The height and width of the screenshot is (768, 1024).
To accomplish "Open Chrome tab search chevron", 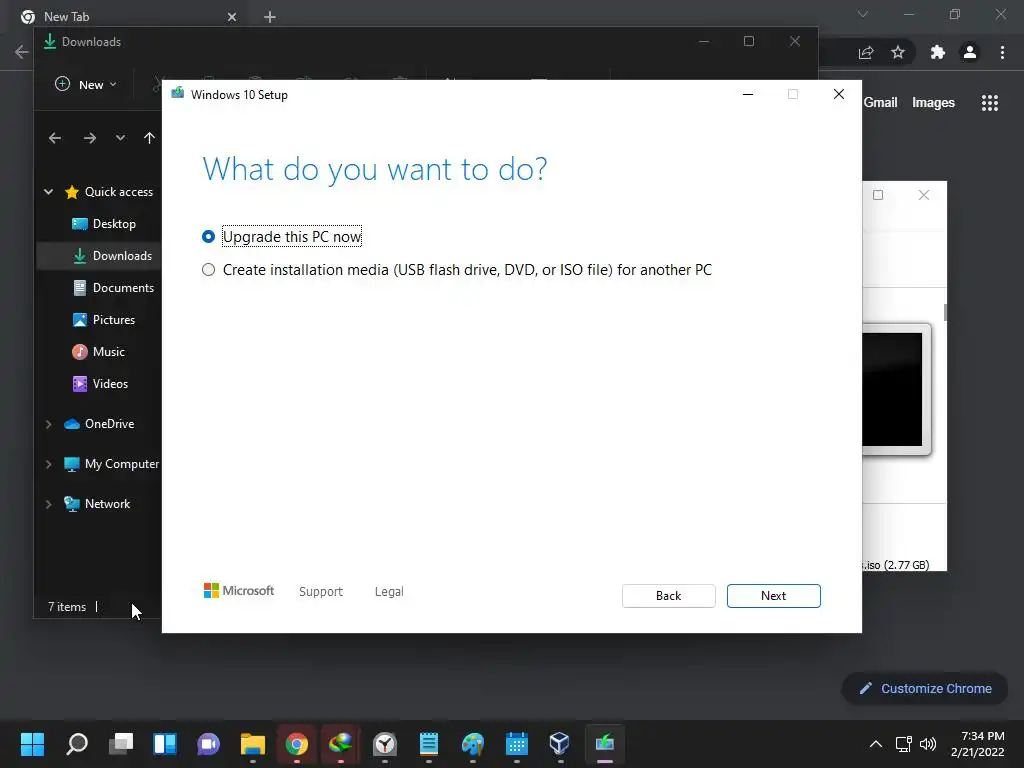I will 863,14.
